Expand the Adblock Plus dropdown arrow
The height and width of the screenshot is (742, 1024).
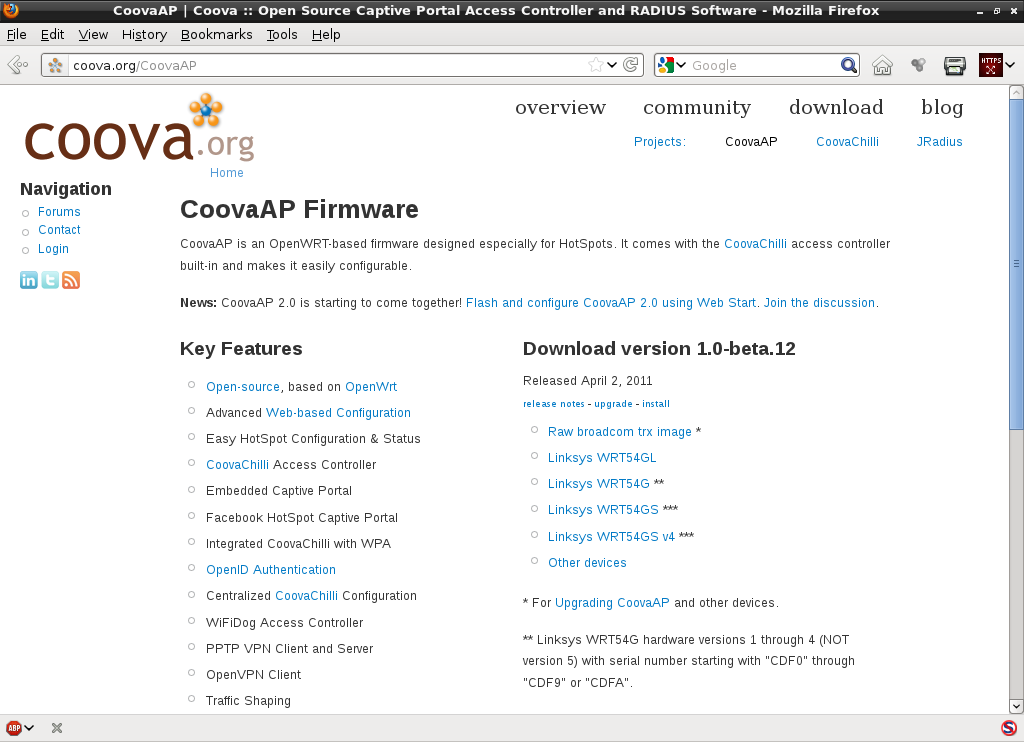pos(29,728)
